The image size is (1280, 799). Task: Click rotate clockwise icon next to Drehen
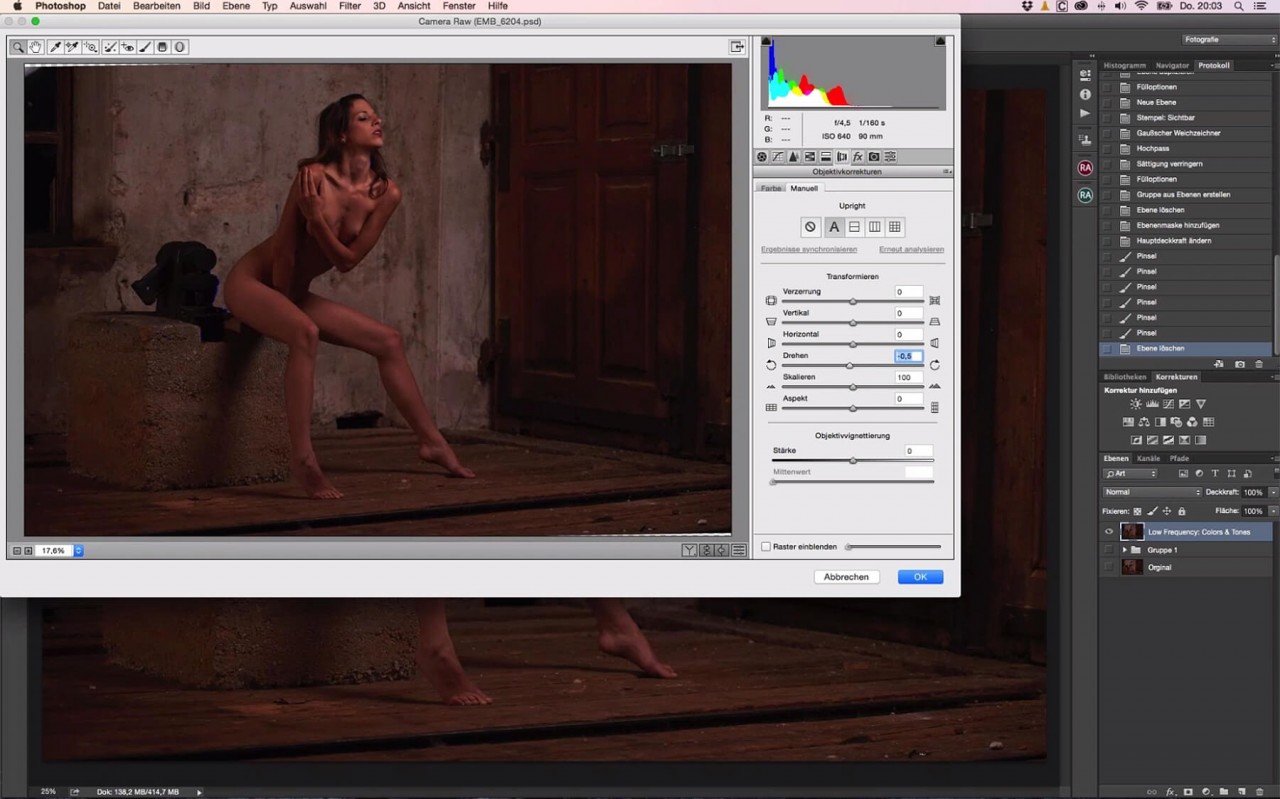click(x=934, y=365)
